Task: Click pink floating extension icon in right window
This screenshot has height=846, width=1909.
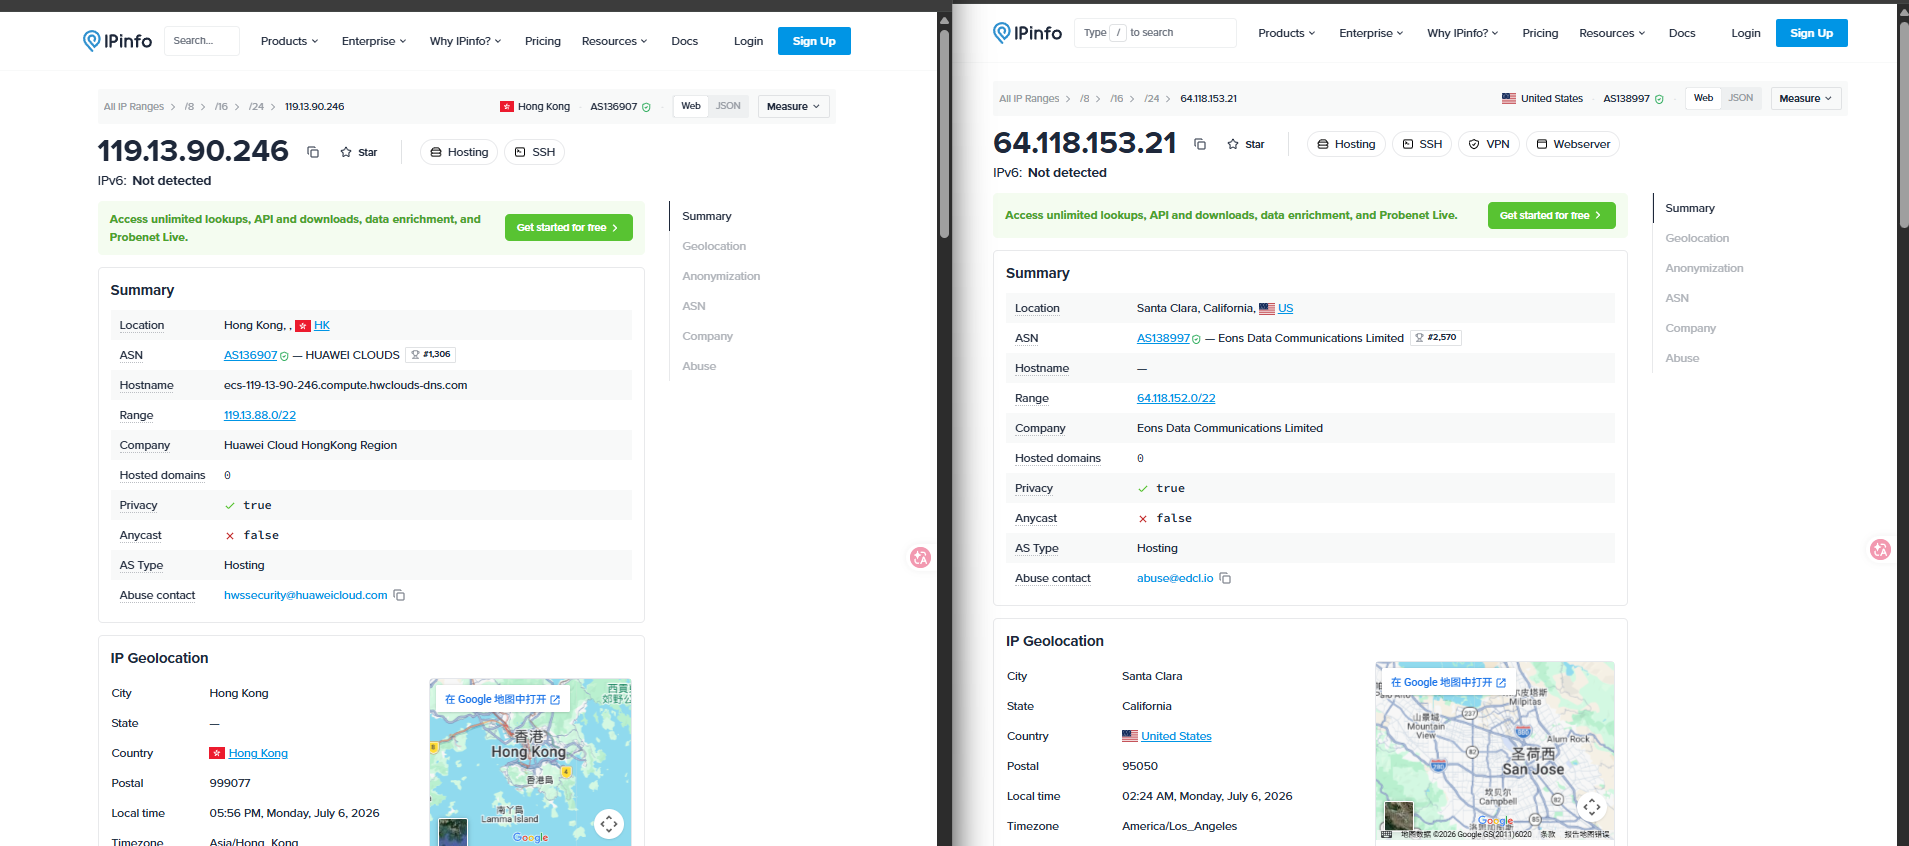Action: 1880,549
